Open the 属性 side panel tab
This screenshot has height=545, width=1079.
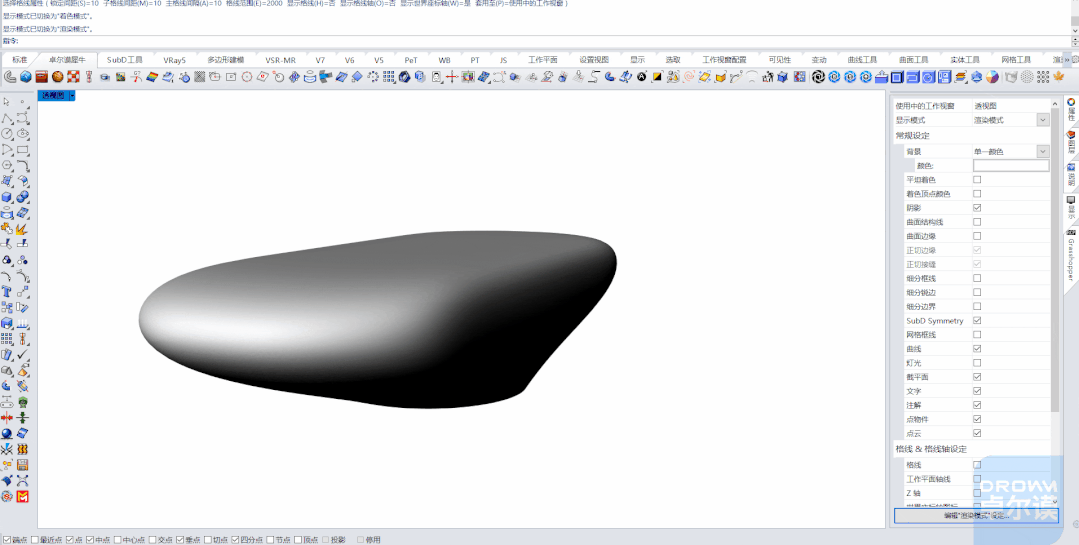[x=1071, y=109]
